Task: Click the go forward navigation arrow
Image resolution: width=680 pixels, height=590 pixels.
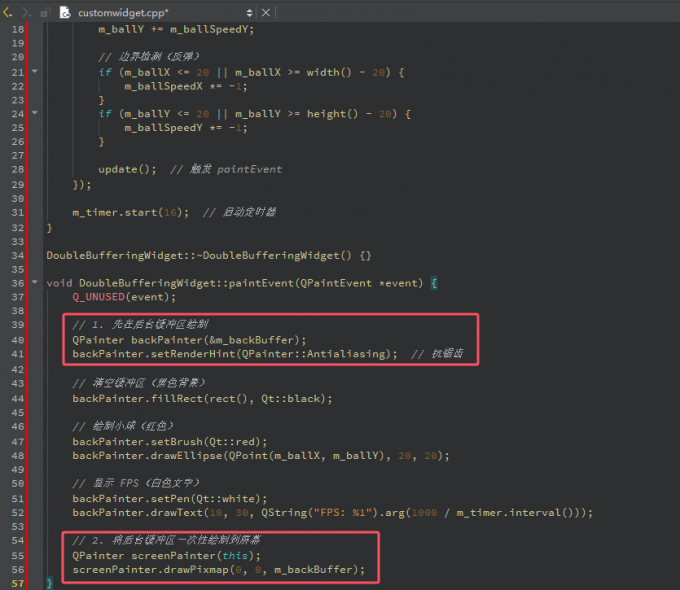Action: (x=26, y=13)
